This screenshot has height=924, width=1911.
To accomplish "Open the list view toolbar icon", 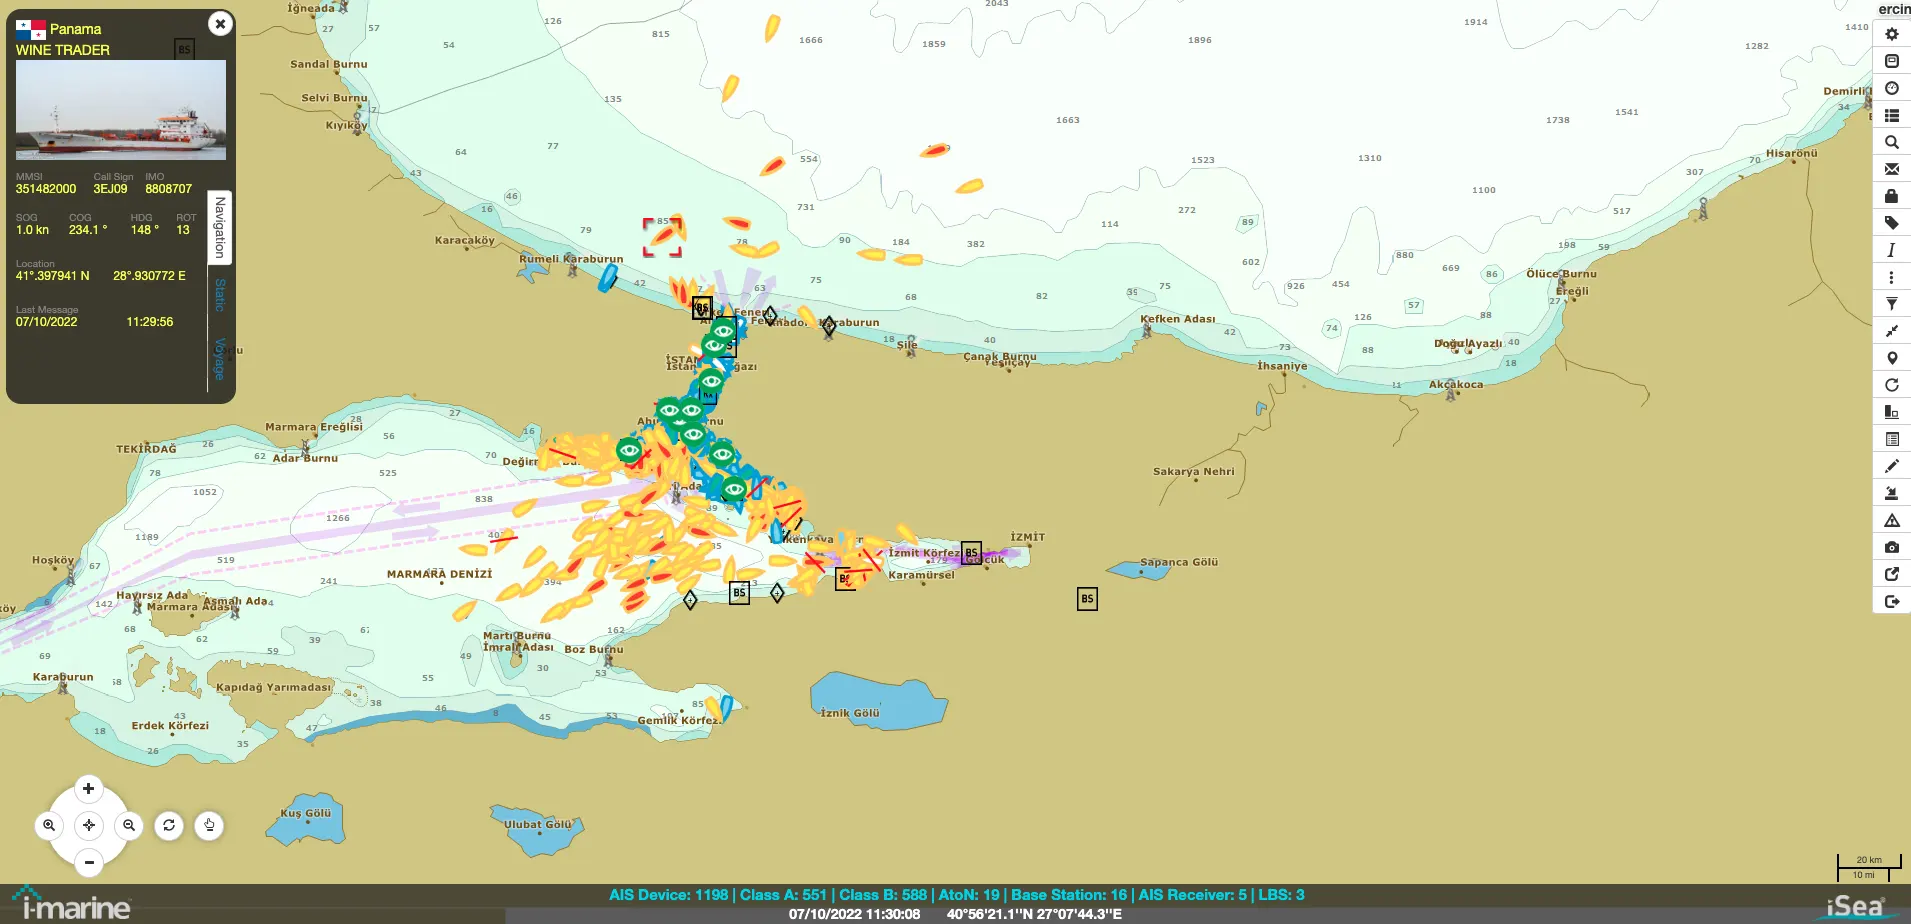I will coord(1891,115).
